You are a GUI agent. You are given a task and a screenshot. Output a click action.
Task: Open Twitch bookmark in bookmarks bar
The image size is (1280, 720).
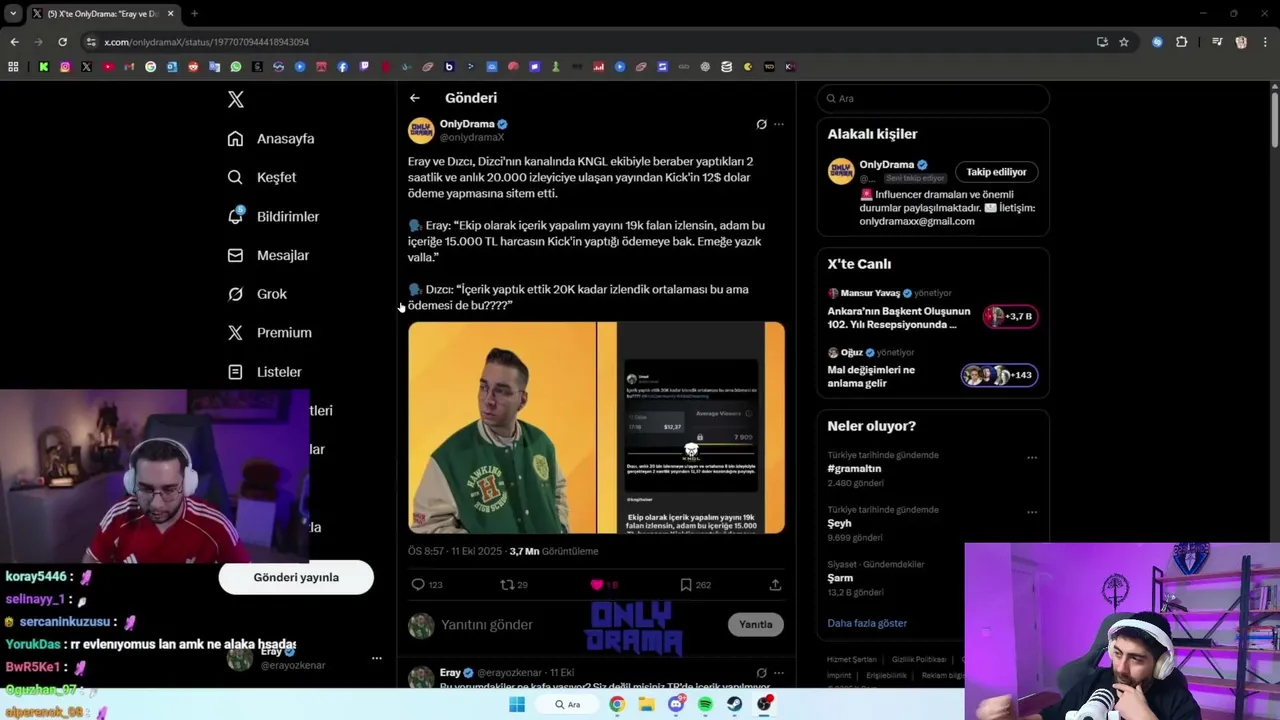[x=364, y=67]
